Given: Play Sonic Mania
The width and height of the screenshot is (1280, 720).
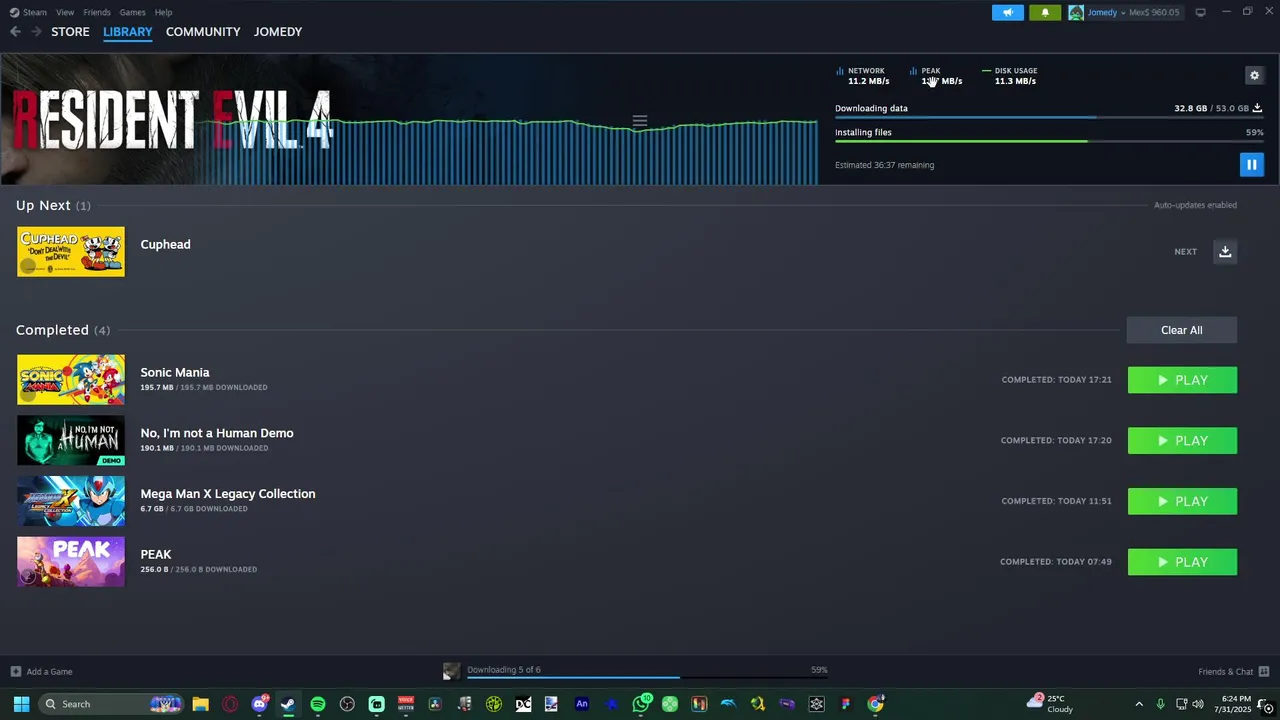Looking at the screenshot, I should point(1182,380).
